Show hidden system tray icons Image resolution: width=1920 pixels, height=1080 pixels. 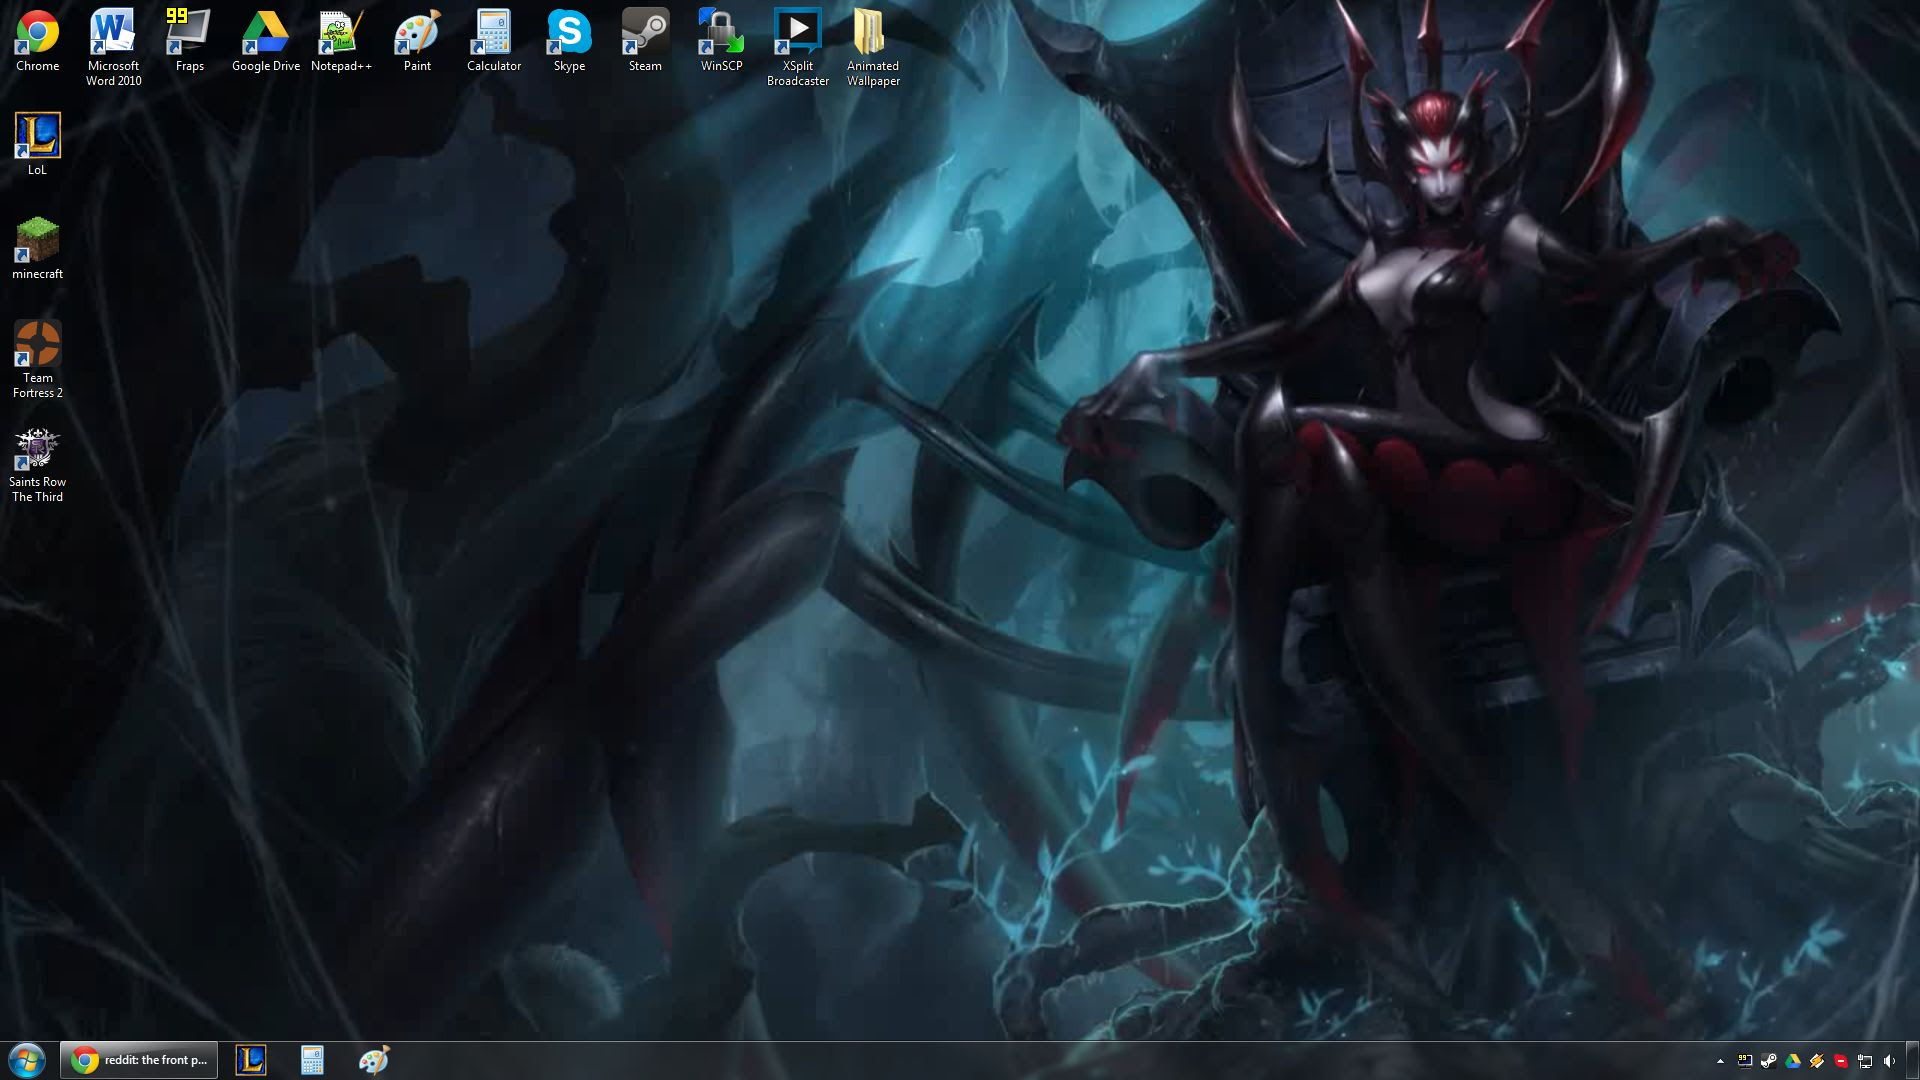tap(1720, 1061)
